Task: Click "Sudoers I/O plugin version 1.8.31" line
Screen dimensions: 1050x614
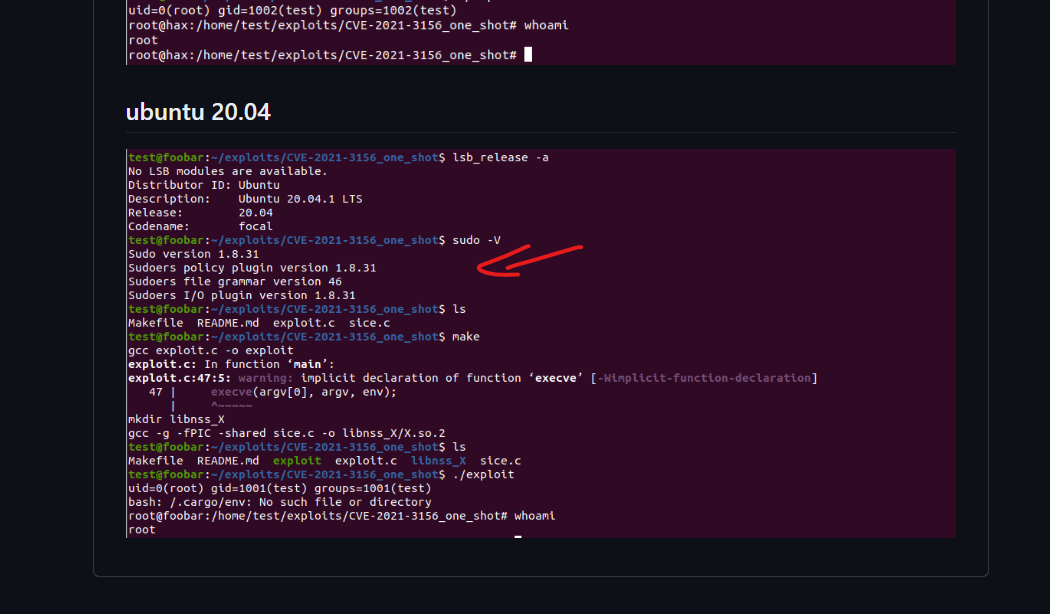Action: [241, 295]
